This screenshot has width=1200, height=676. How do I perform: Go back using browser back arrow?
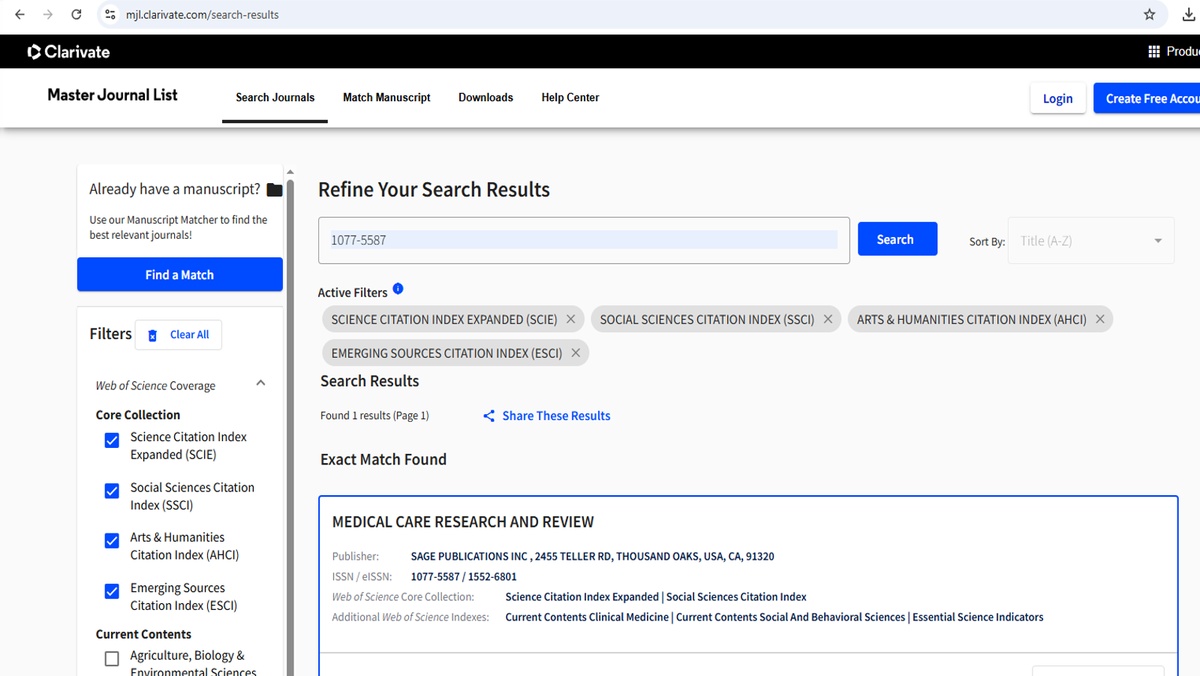click(x=20, y=15)
